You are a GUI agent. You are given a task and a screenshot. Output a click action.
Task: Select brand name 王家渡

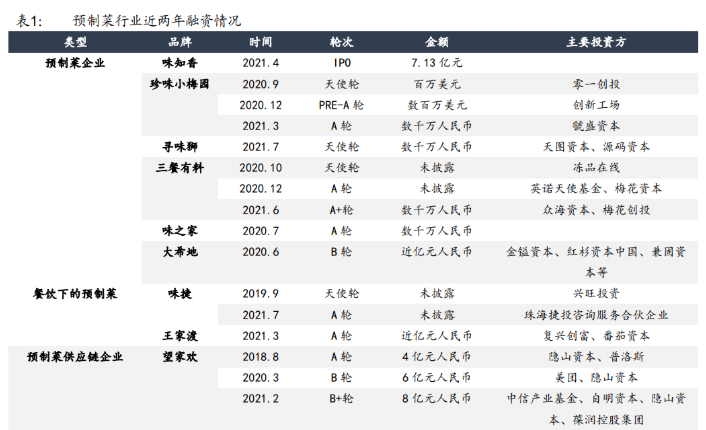point(180,336)
